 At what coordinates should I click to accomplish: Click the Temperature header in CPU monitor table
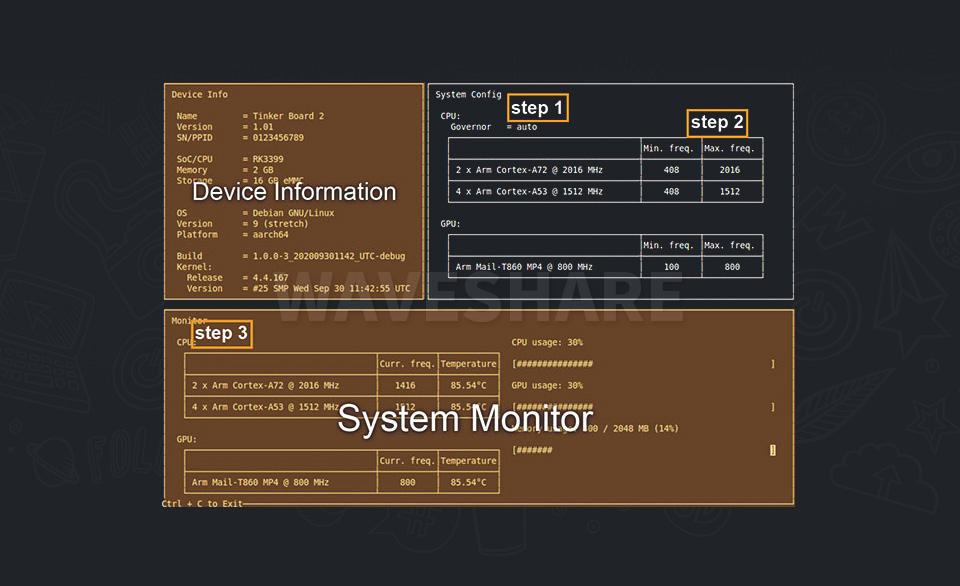(468, 364)
